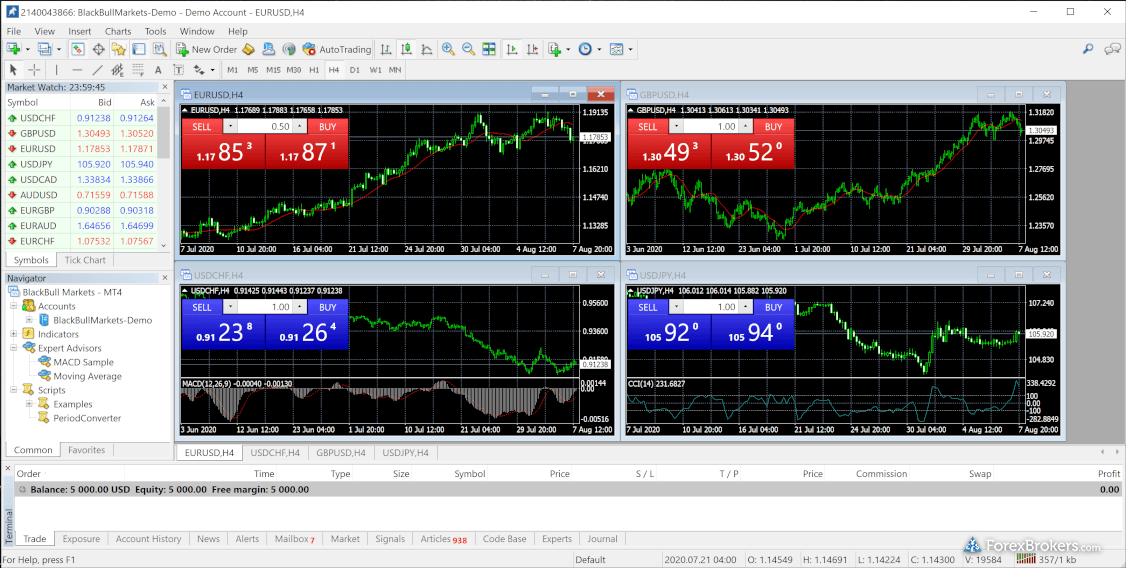Select the Vertical Line drawing tool
Image resolution: width=1126 pixels, height=568 pixels.
point(56,70)
